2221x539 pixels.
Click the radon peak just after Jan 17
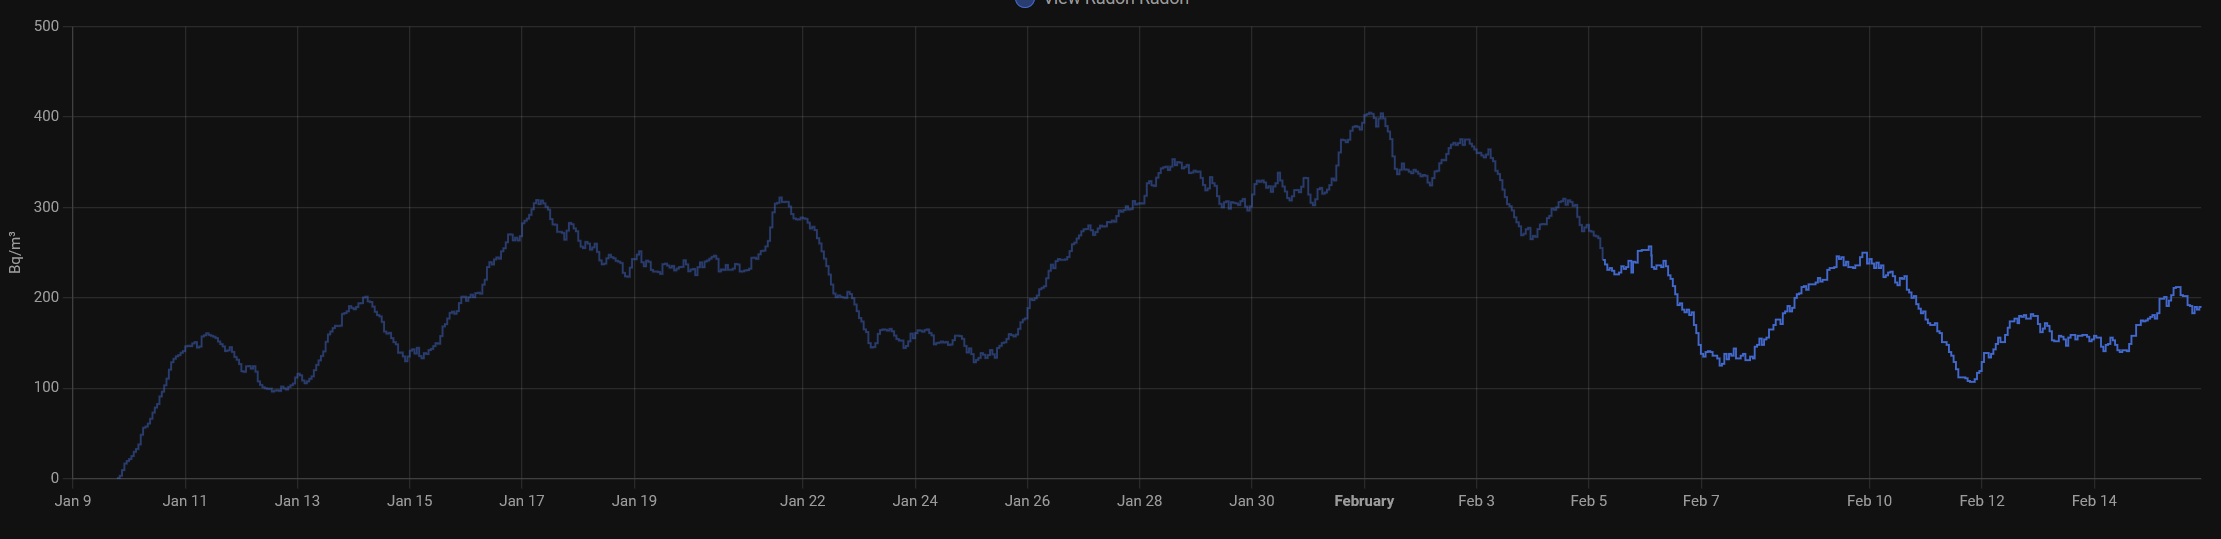click(x=539, y=201)
